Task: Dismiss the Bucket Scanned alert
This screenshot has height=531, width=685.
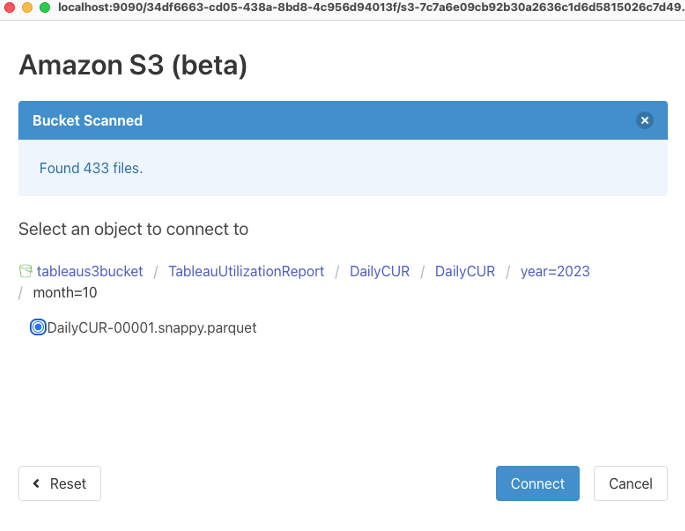Action: click(645, 120)
